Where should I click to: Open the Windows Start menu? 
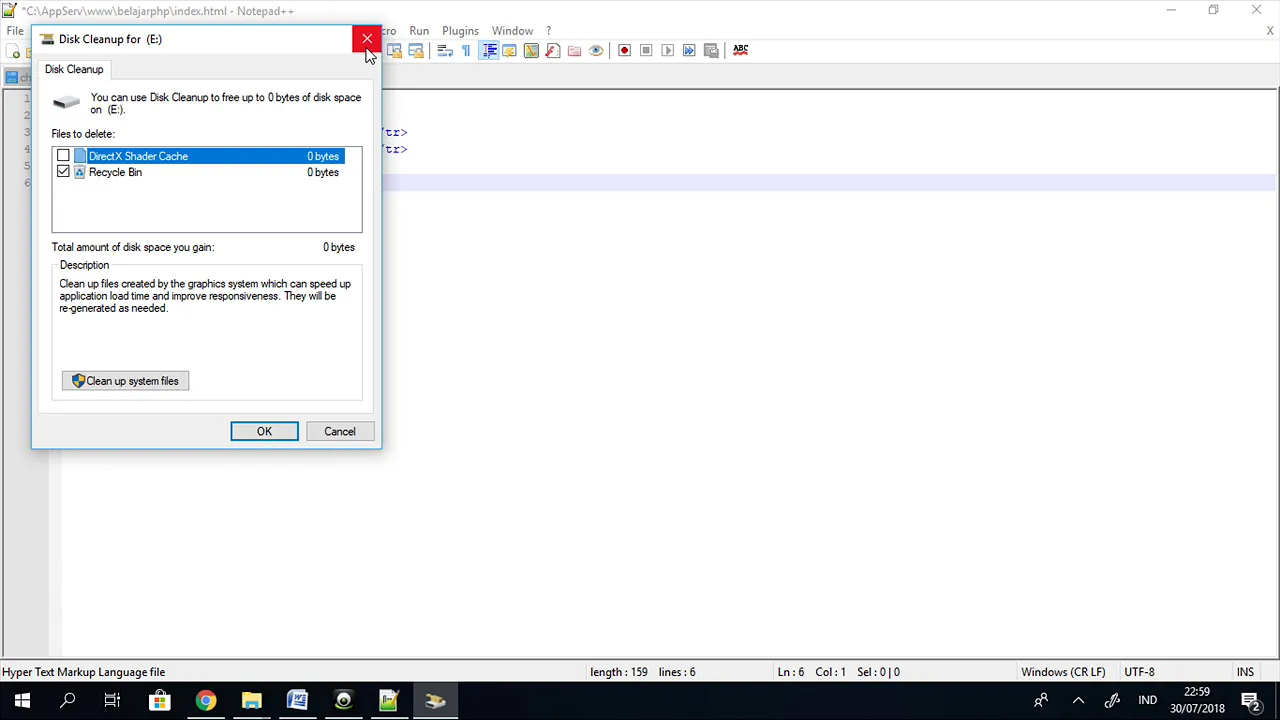pyautogui.click(x=22, y=701)
